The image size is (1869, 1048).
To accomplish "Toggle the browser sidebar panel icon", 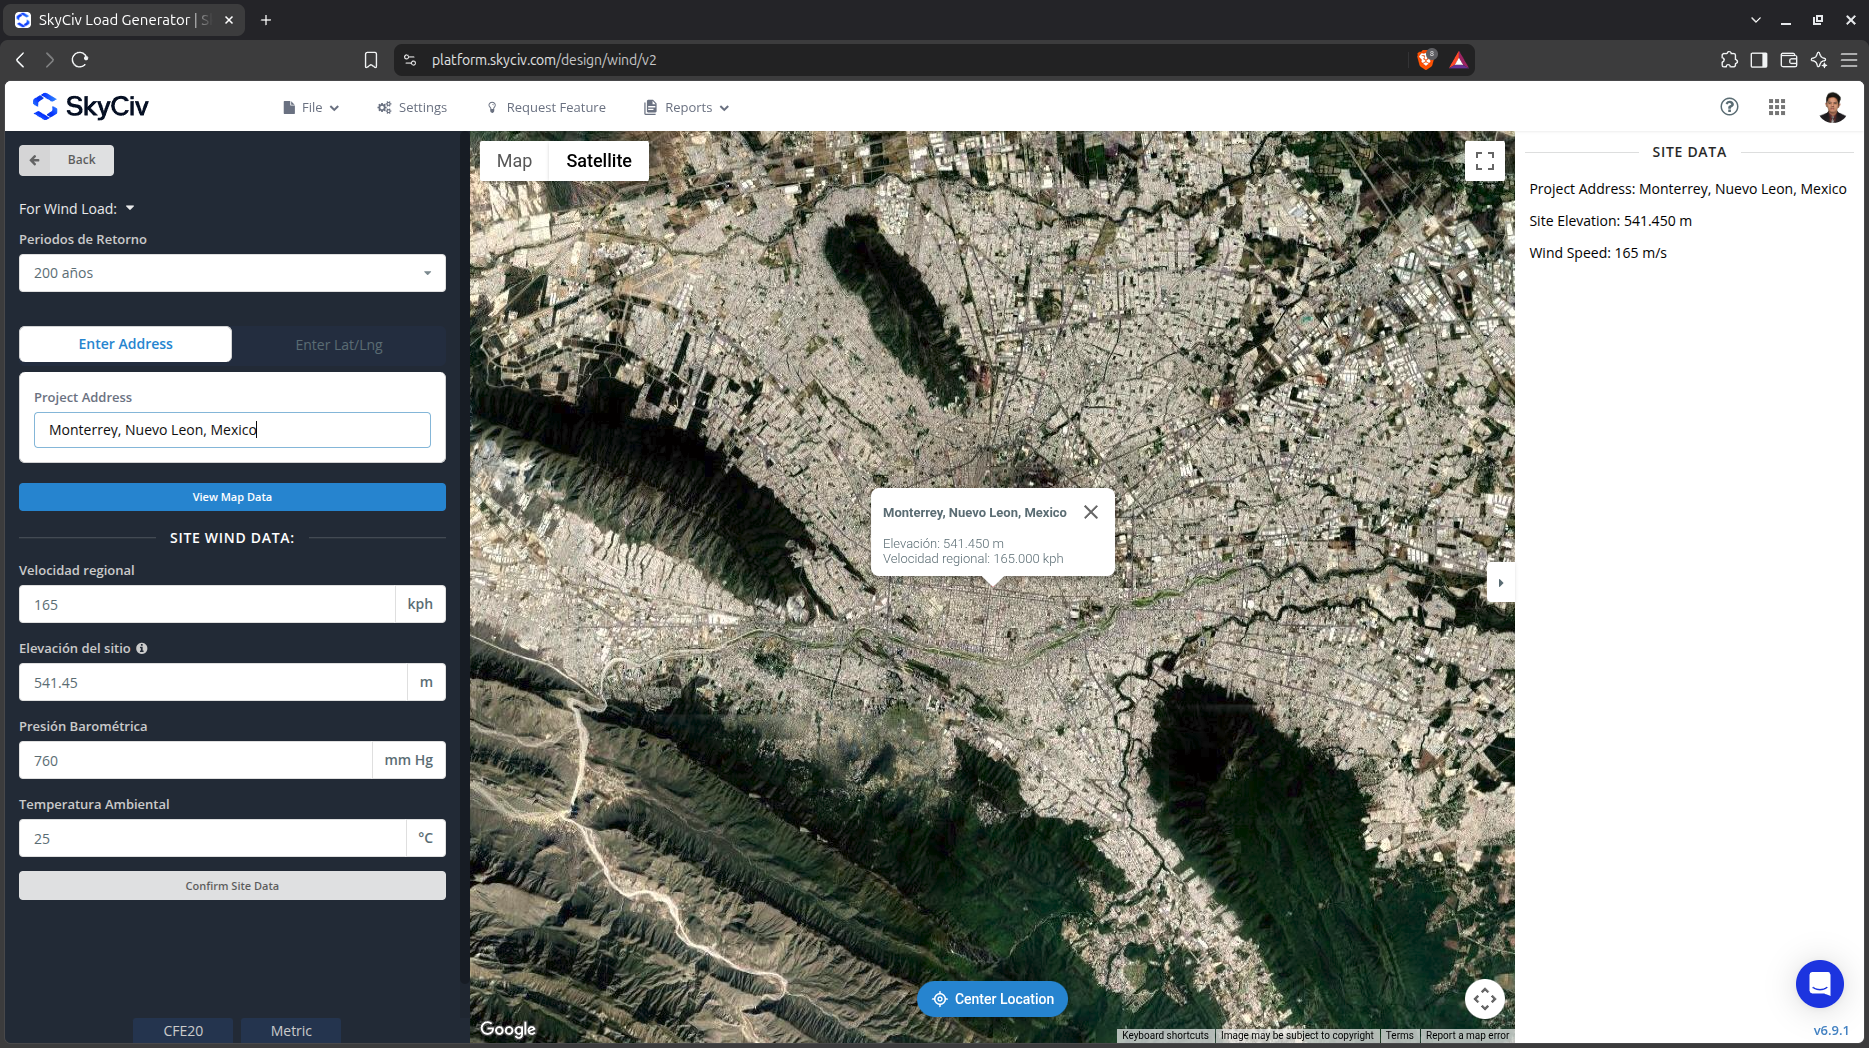I will click(1759, 60).
